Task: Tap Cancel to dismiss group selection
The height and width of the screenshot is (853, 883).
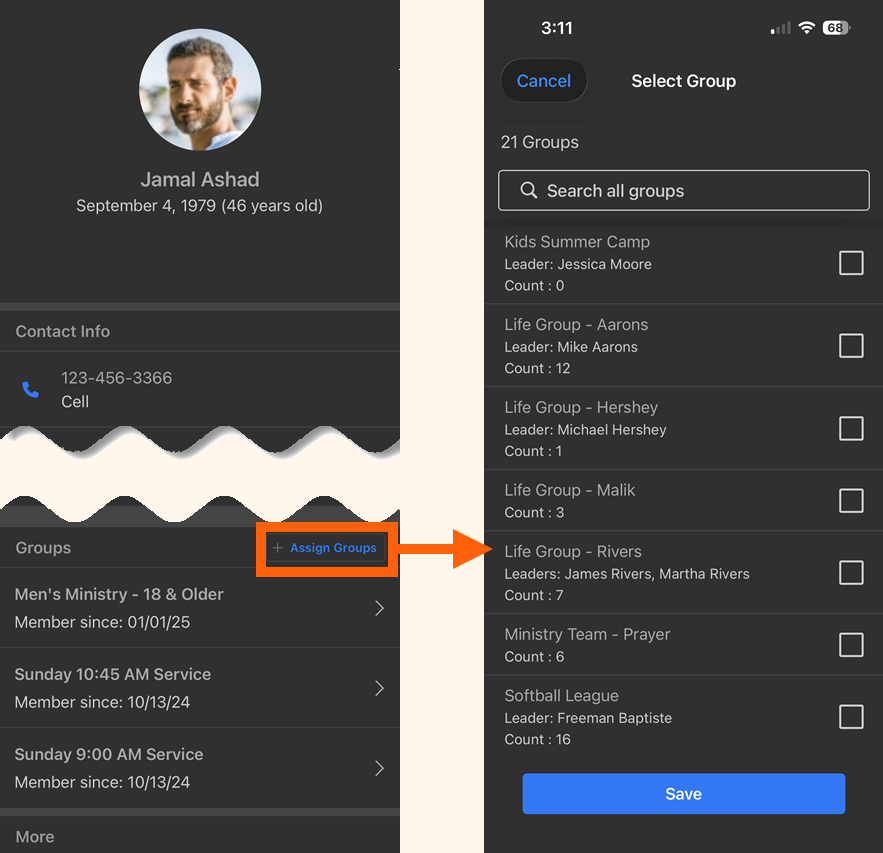Action: 543,81
